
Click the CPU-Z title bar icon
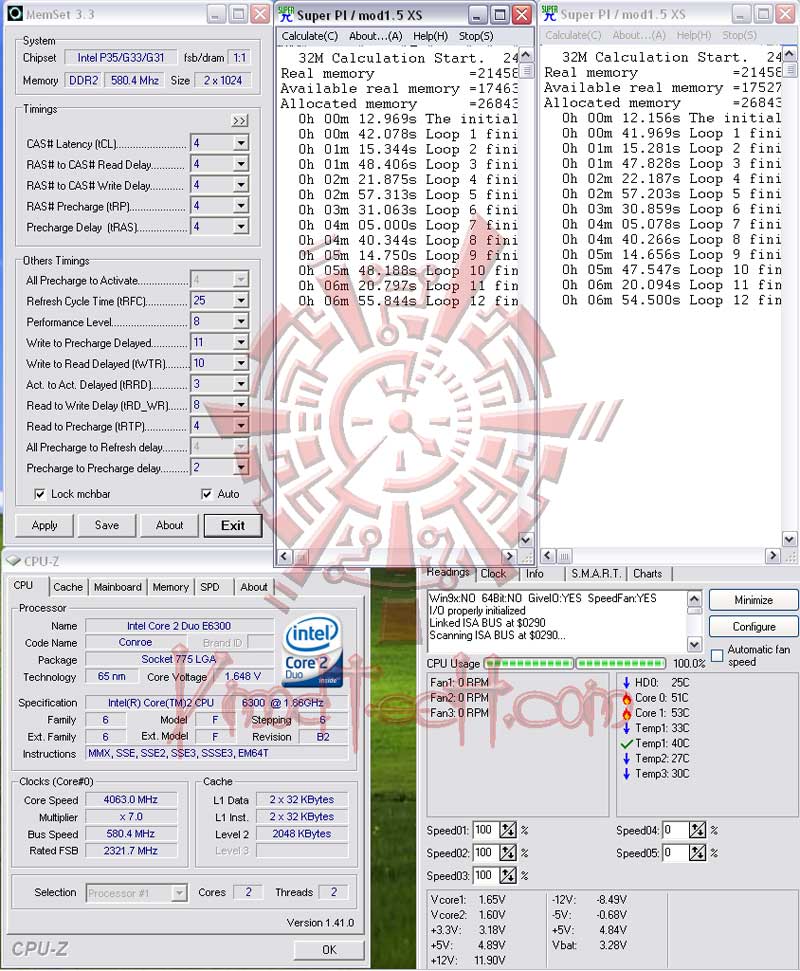click(x=14, y=561)
